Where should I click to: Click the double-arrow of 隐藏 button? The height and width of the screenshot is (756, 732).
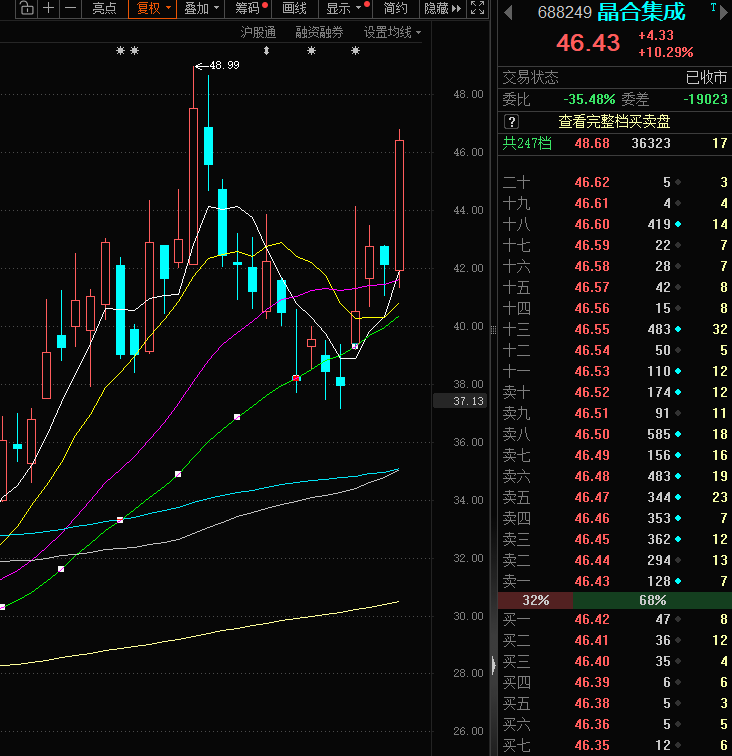coord(456,8)
